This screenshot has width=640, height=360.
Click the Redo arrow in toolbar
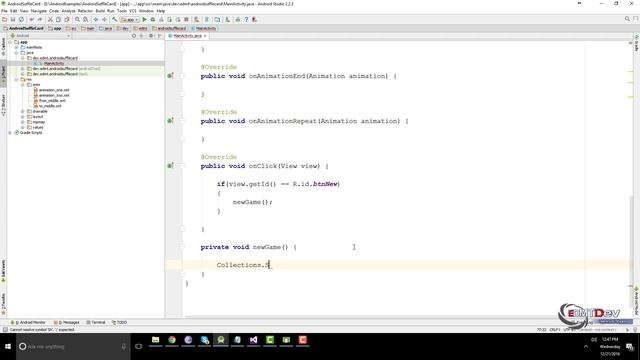(x=40, y=20)
